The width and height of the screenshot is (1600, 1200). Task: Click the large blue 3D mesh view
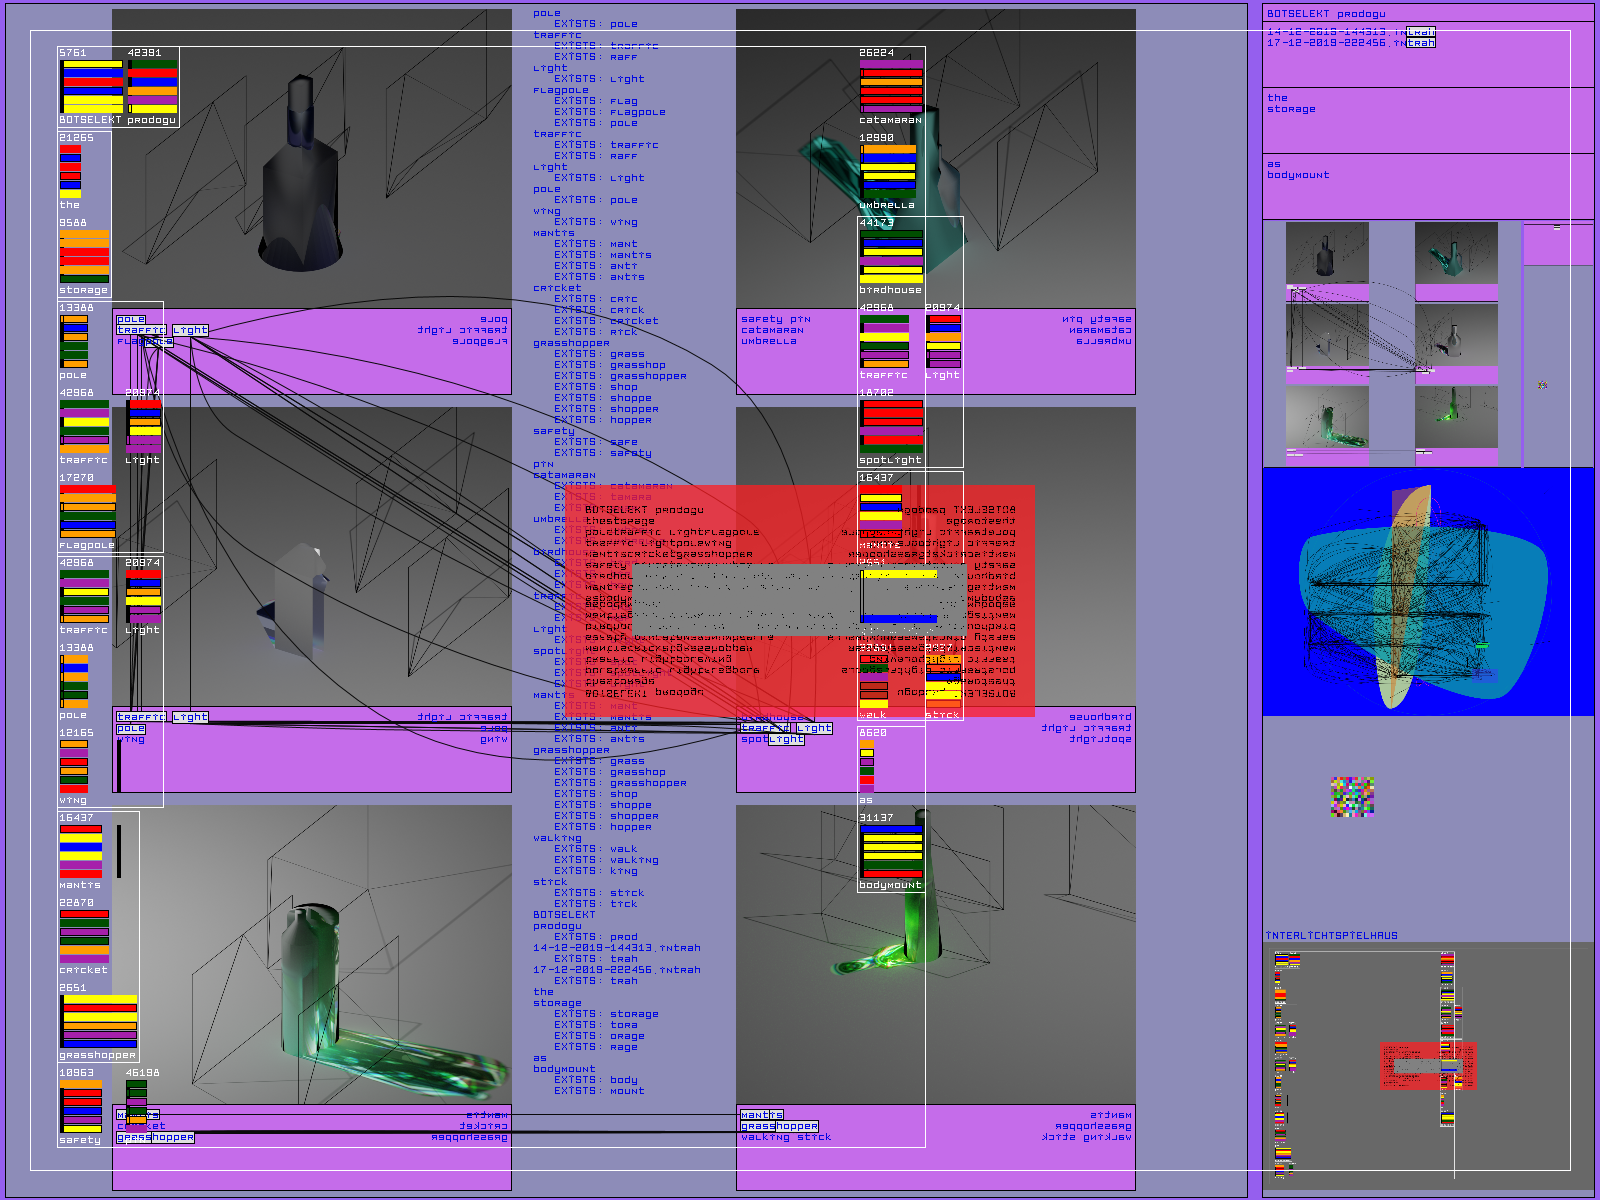pos(1427,592)
